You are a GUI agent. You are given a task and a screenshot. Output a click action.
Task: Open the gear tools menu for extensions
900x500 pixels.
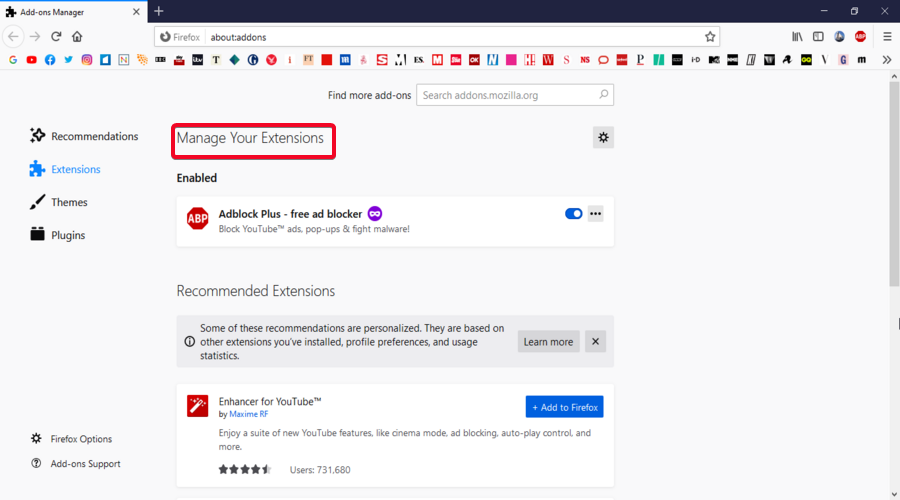[603, 138]
